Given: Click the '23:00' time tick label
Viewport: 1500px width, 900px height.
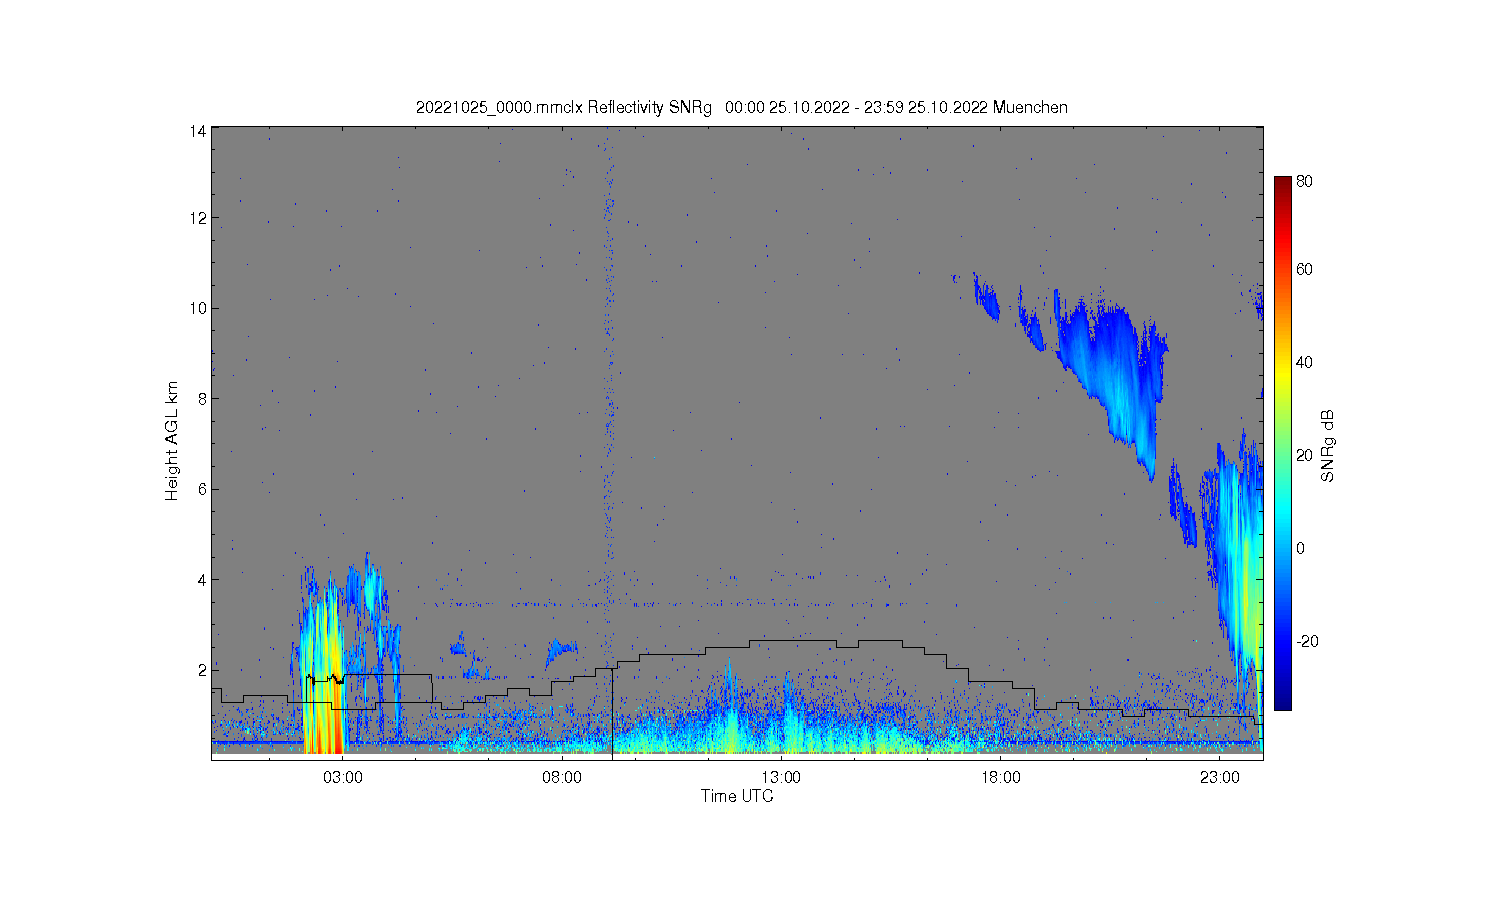Looking at the screenshot, I should click(x=1219, y=778).
